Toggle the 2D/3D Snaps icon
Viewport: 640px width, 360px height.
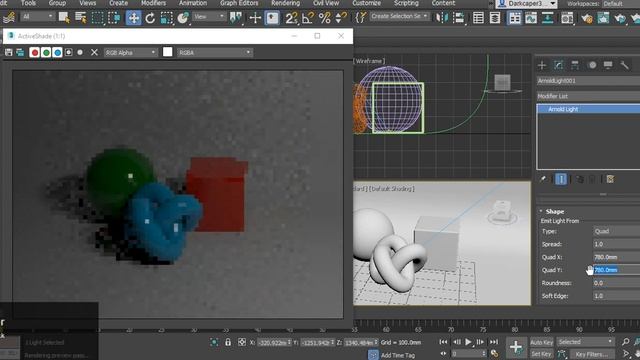coord(291,18)
